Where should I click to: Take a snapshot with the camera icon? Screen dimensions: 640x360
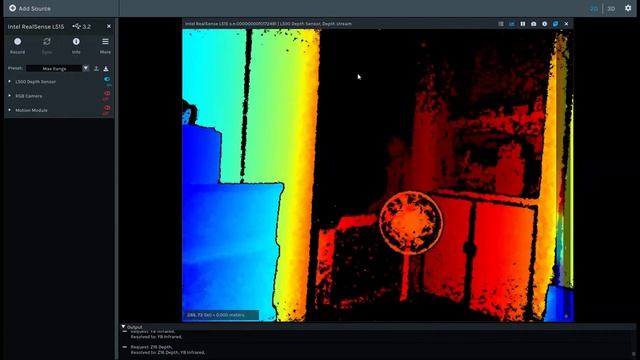click(533, 24)
